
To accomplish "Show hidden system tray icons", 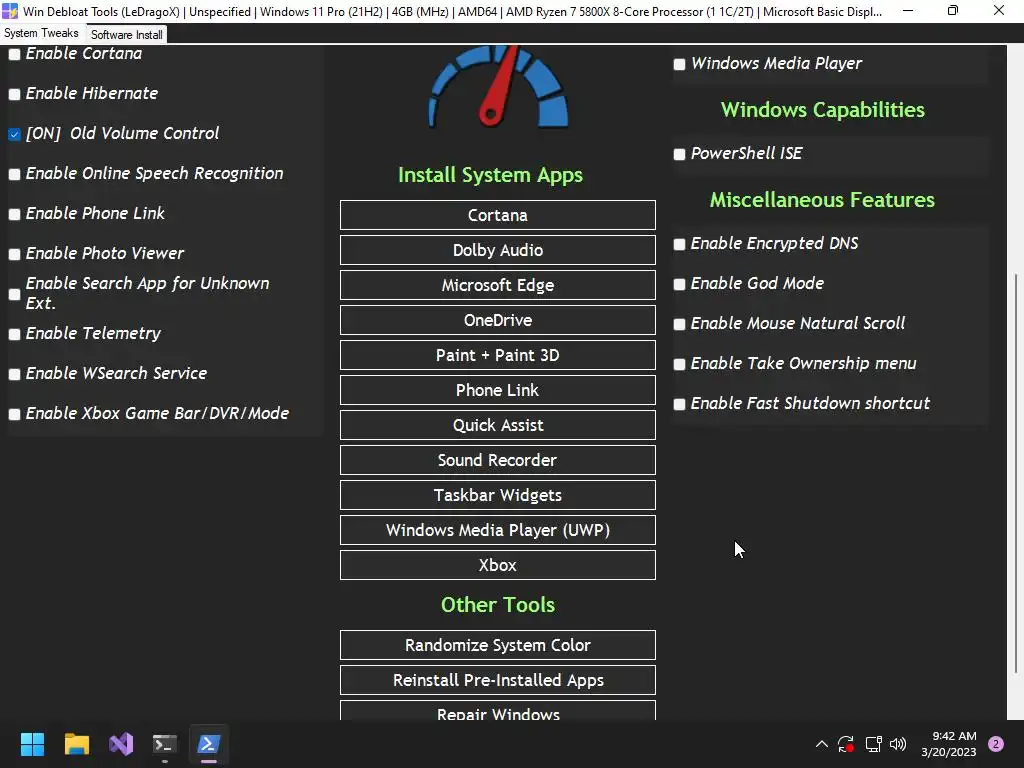I will 822,744.
